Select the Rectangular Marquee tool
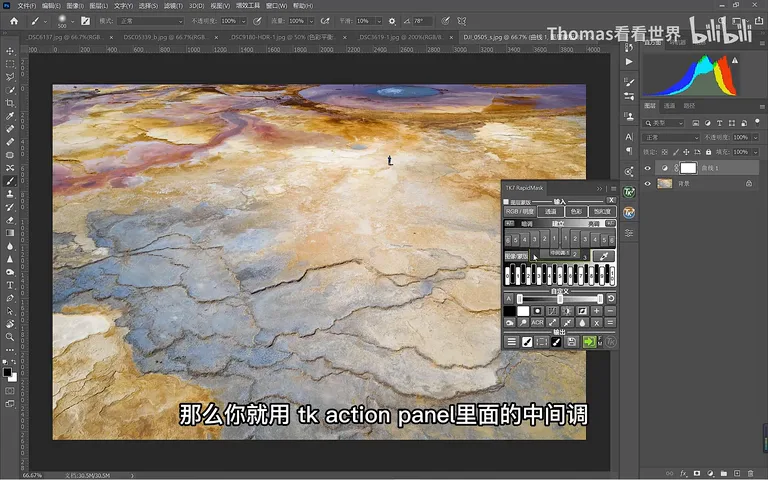This screenshot has height=480, width=768. coord(10,64)
